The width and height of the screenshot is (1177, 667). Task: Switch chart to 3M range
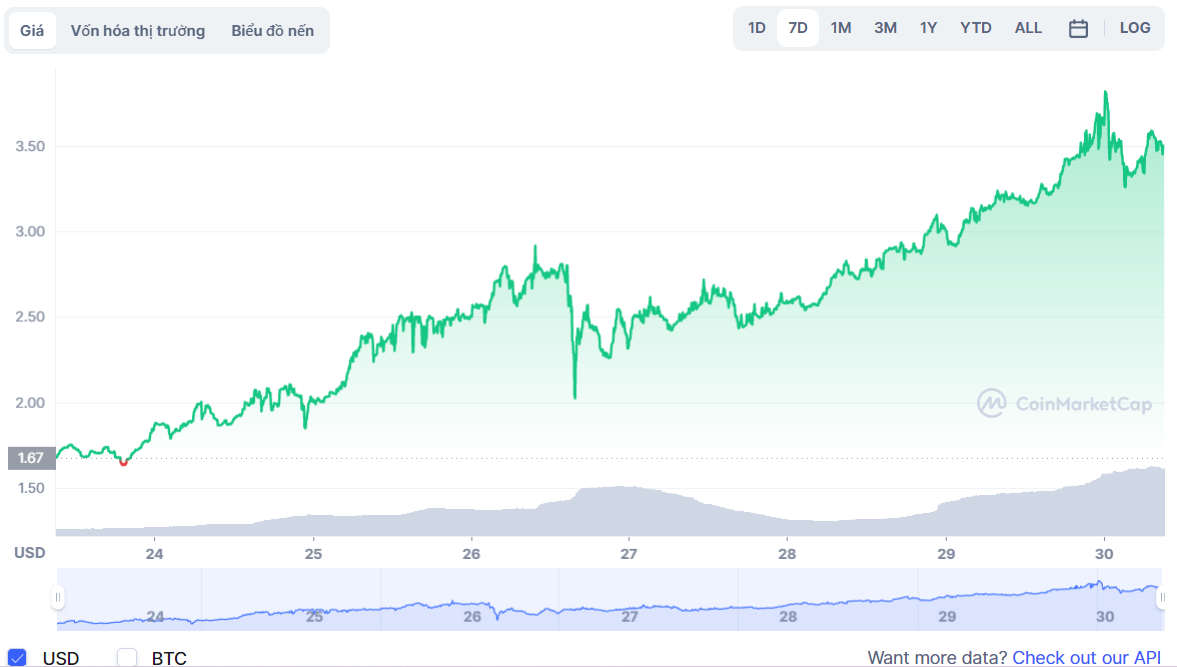click(x=885, y=29)
